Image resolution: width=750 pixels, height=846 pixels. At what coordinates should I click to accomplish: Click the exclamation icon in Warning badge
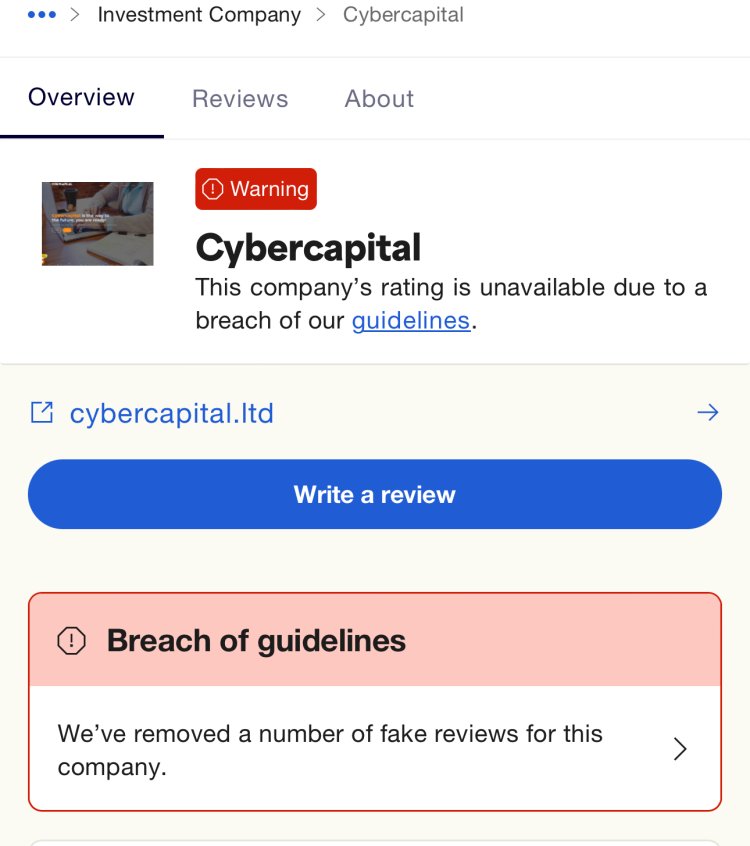213,189
